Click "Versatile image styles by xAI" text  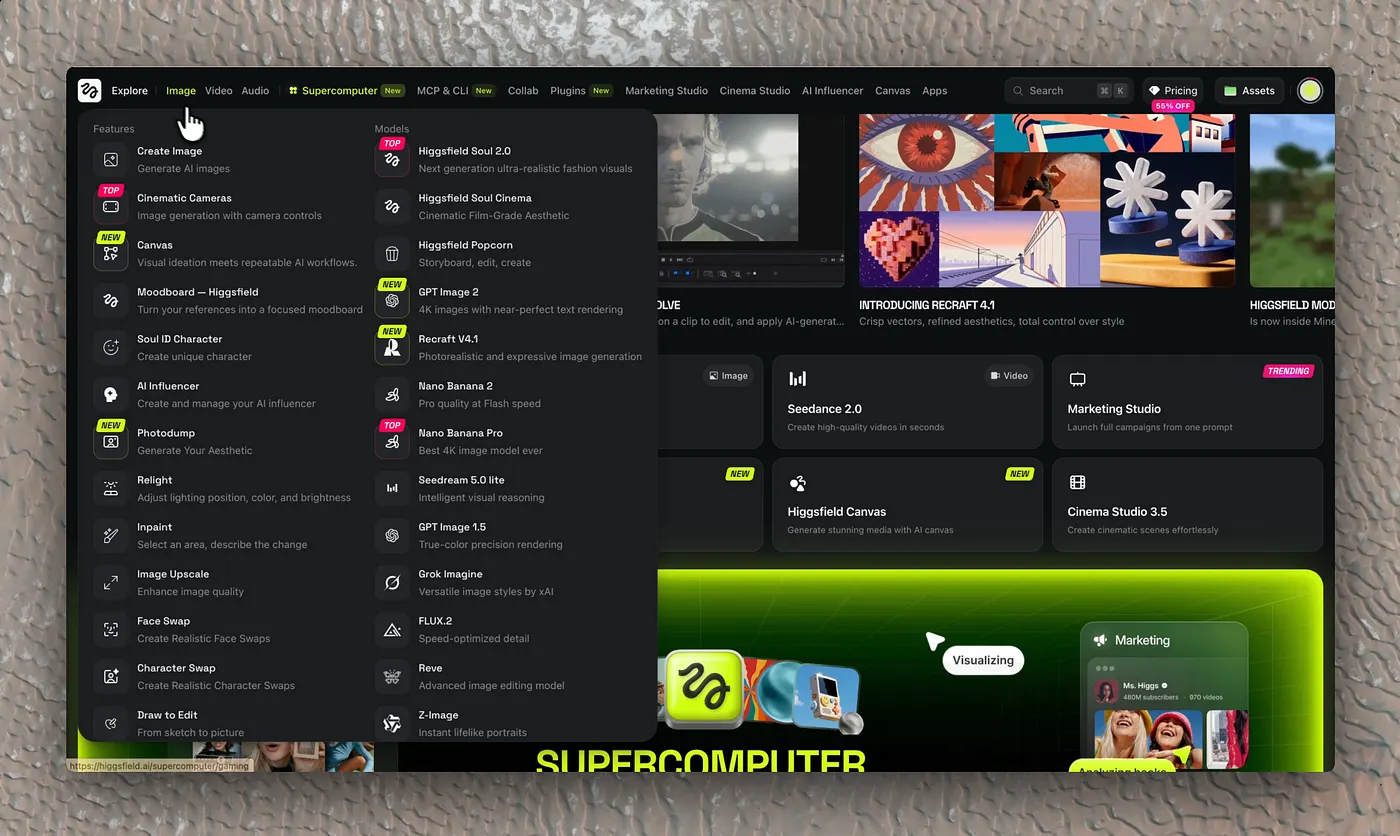pos(485,592)
